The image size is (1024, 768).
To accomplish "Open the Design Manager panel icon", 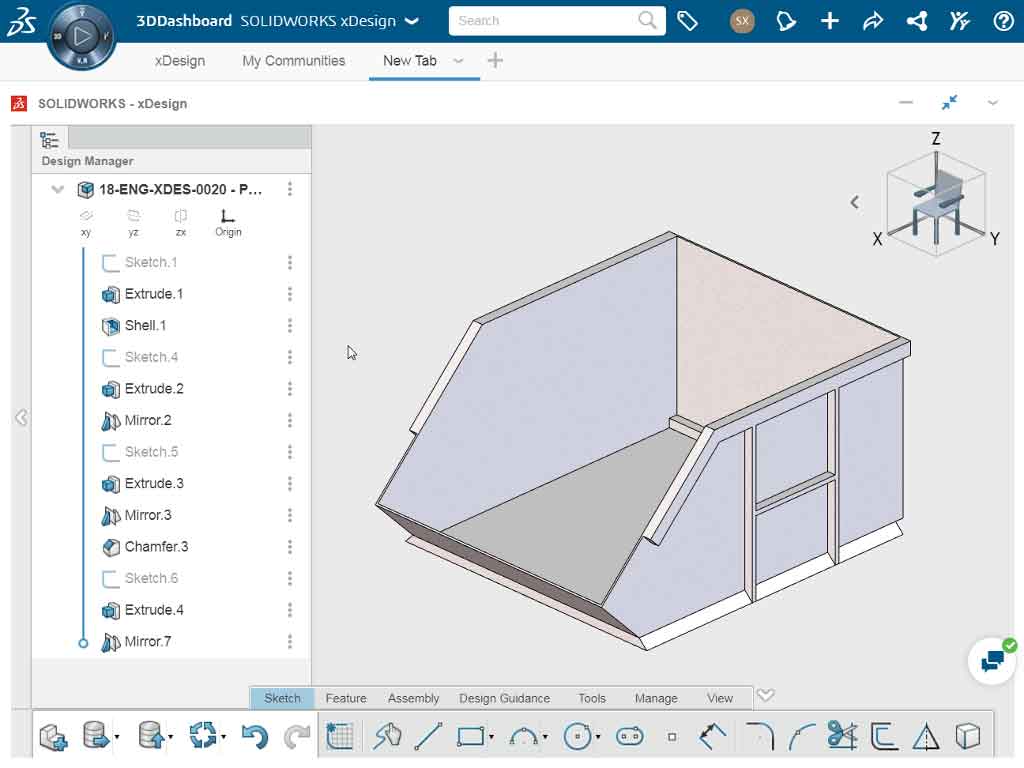I will click(47, 140).
